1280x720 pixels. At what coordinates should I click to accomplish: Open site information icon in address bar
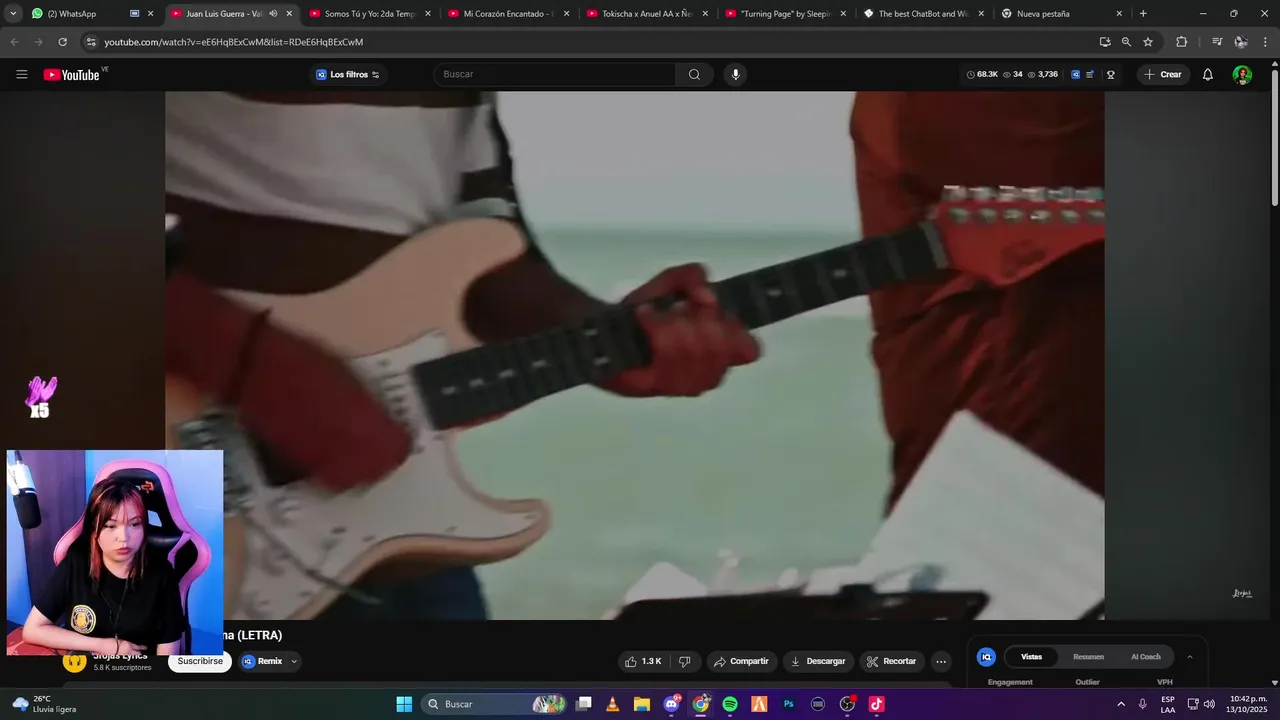[x=91, y=42]
